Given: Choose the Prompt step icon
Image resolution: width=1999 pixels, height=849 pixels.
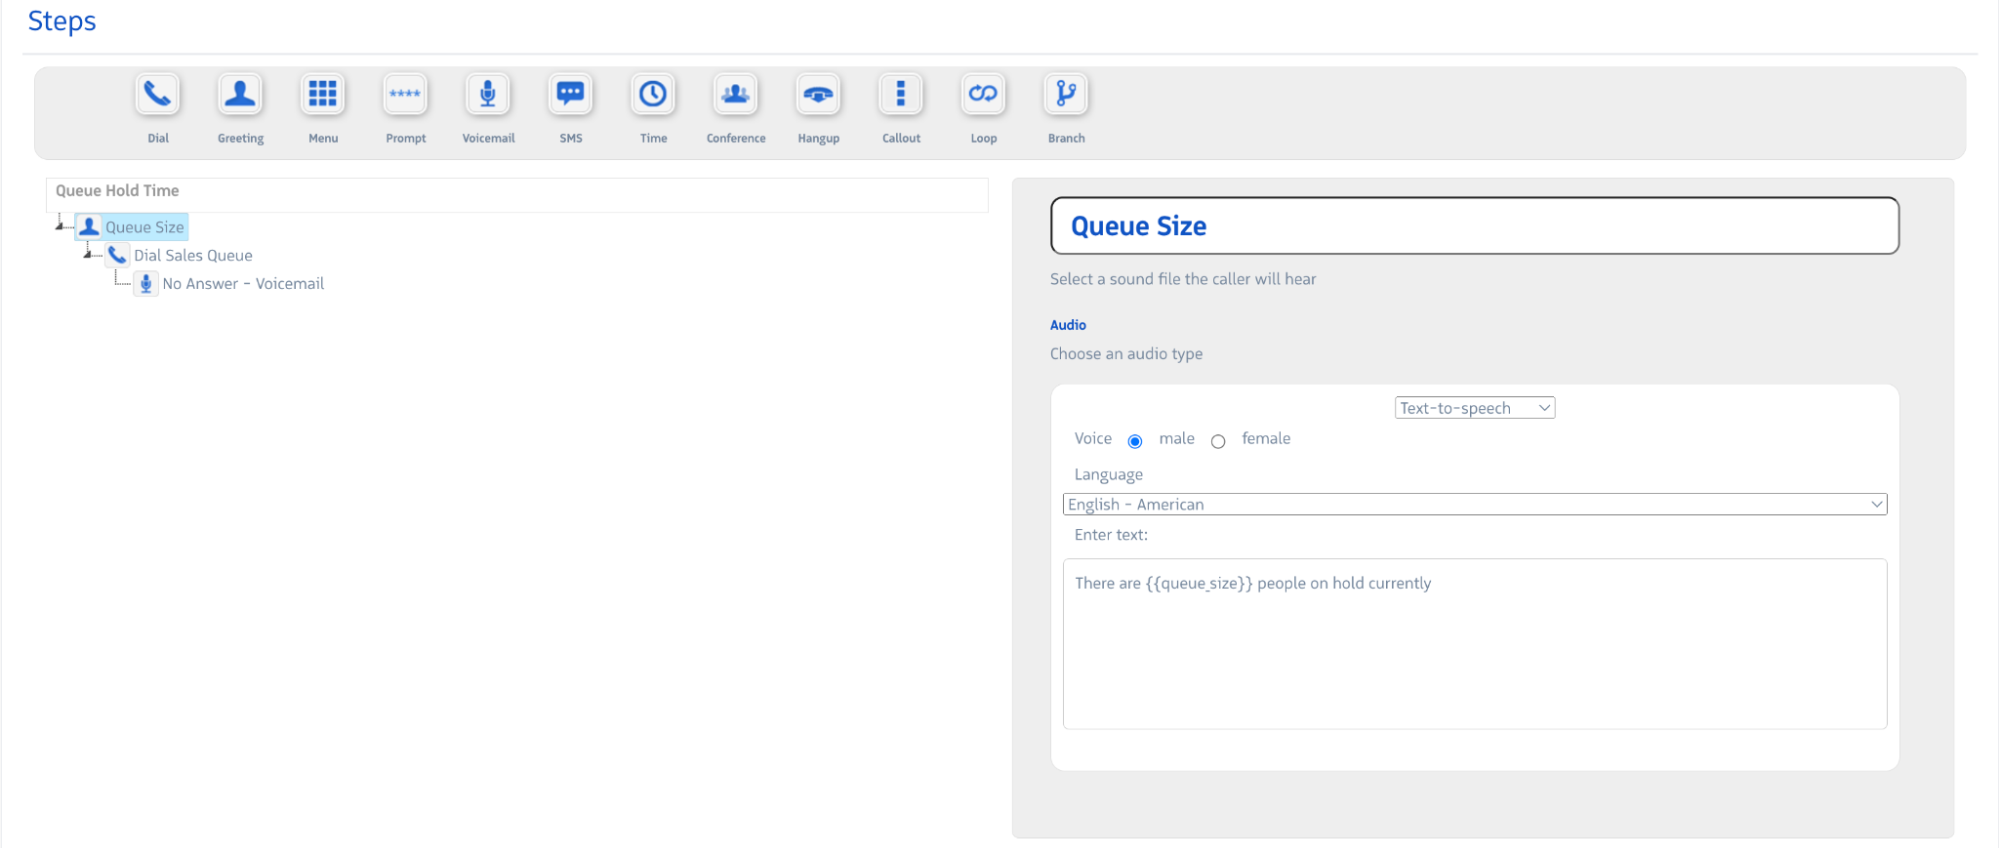Looking at the screenshot, I should click(405, 95).
